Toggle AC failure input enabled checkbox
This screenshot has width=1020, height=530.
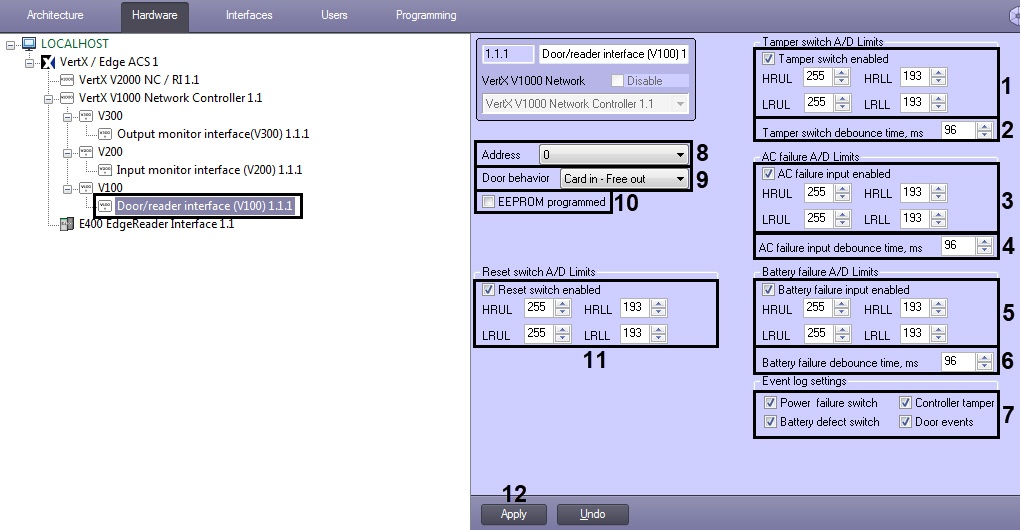(768, 174)
